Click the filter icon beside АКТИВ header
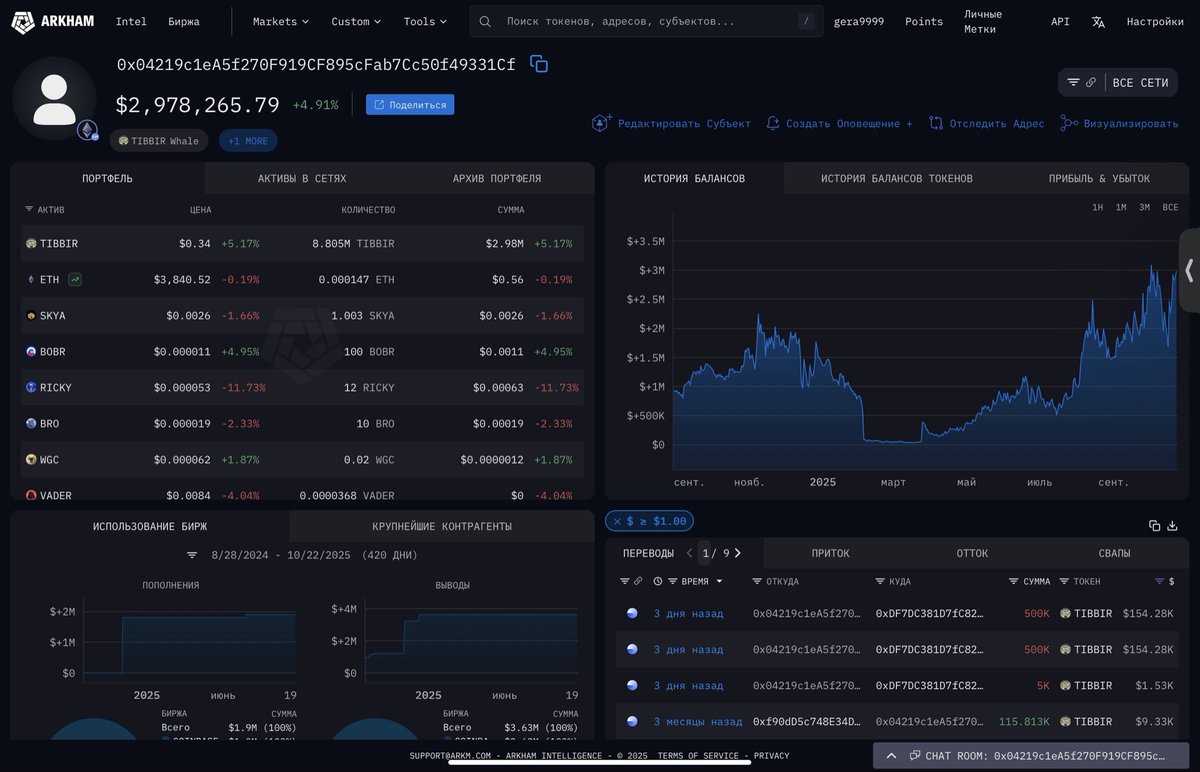 29,210
